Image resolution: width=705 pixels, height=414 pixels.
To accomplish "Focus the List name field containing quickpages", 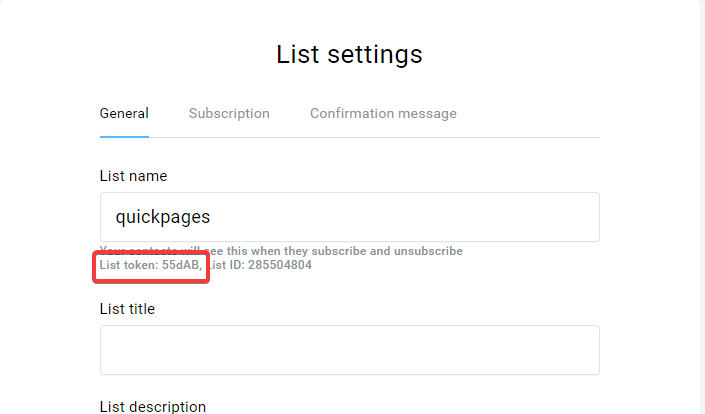I will (350, 217).
